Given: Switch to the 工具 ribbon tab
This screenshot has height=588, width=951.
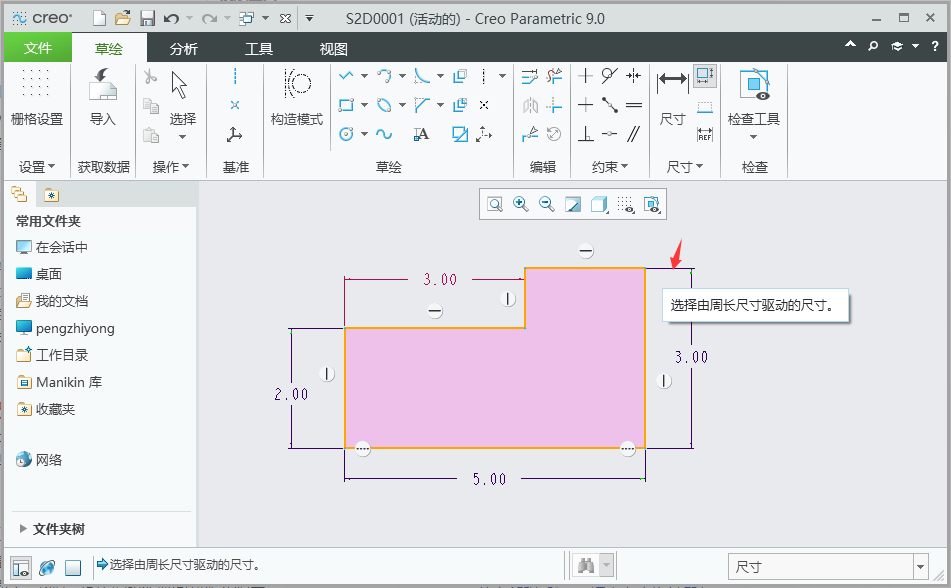Looking at the screenshot, I should point(259,49).
